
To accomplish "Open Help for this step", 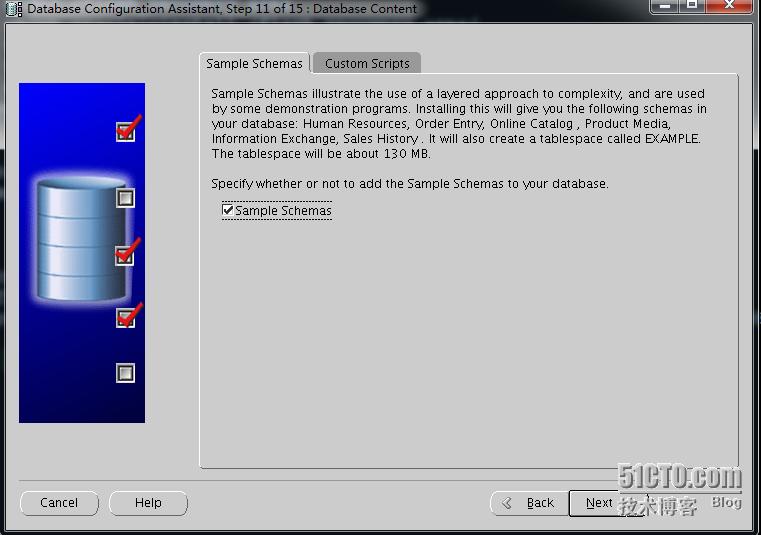I will click(x=148, y=502).
